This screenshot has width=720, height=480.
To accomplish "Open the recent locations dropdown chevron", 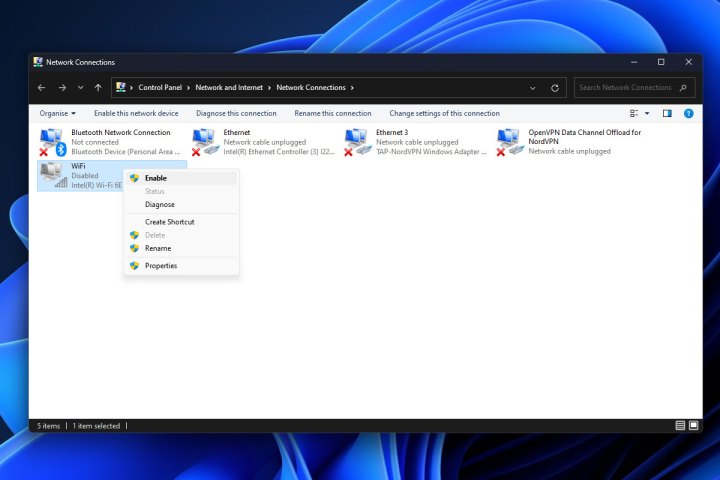I will (x=80, y=88).
